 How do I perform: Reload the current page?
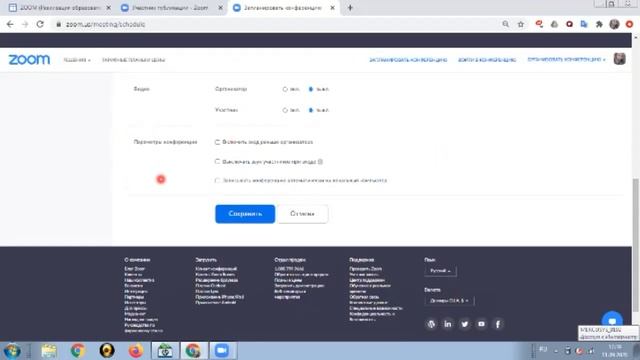click(40, 24)
